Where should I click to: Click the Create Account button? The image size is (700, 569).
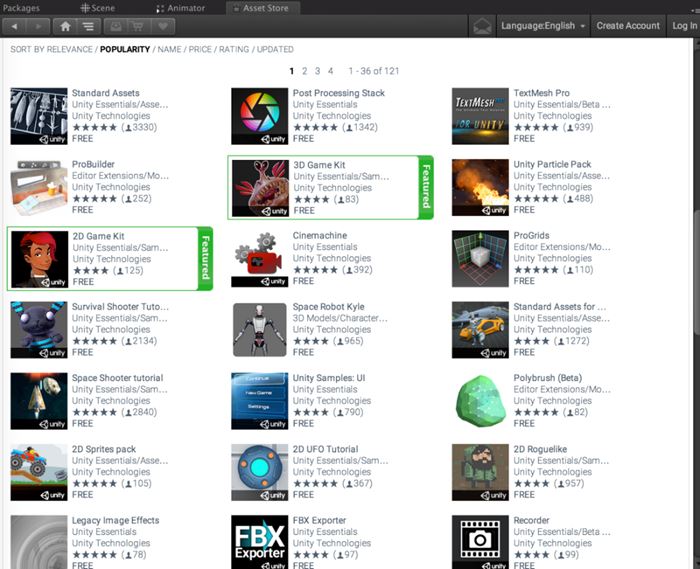[x=628, y=26]
